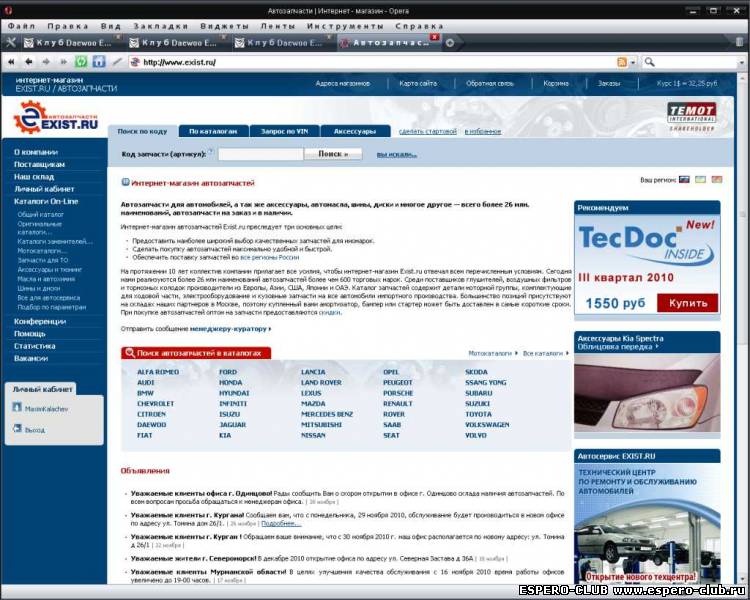Click the менеджеру-куратору link
Image resolution: width=750 pixels, height=600 pixels.
tap(229, 329)
